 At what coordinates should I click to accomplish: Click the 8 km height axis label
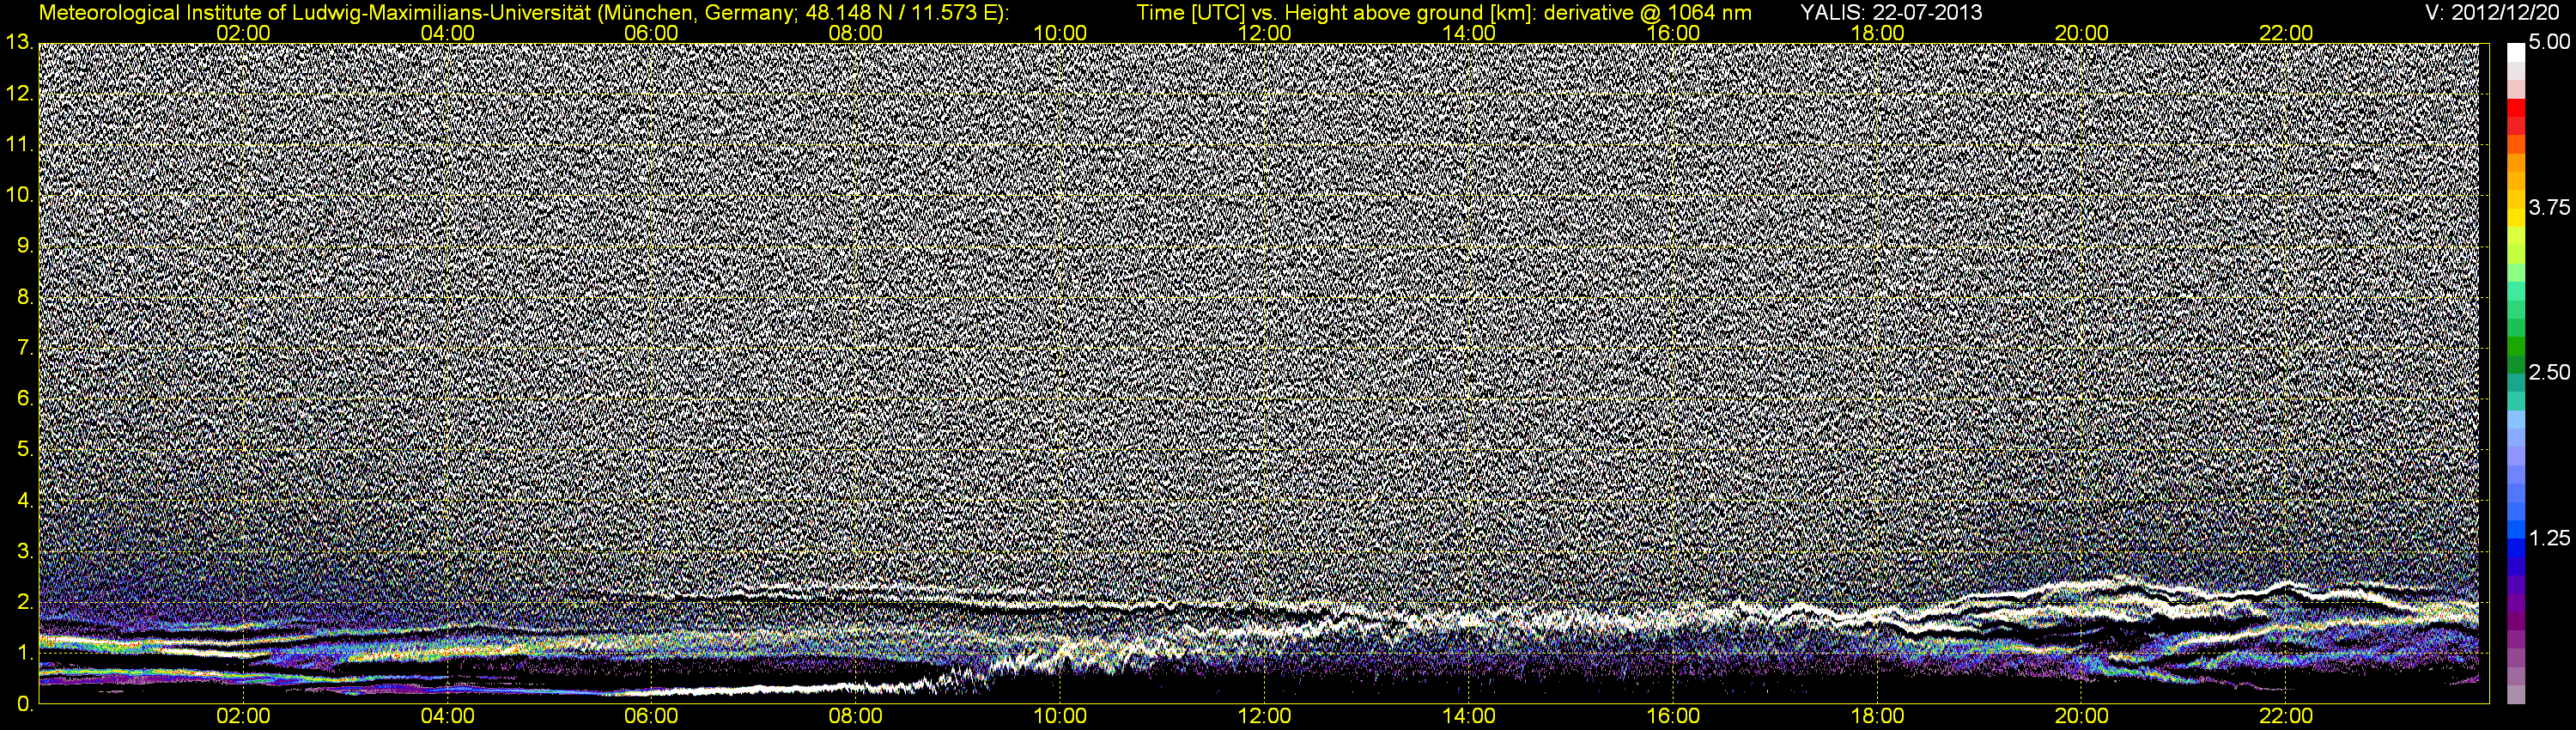coord(25,297)
